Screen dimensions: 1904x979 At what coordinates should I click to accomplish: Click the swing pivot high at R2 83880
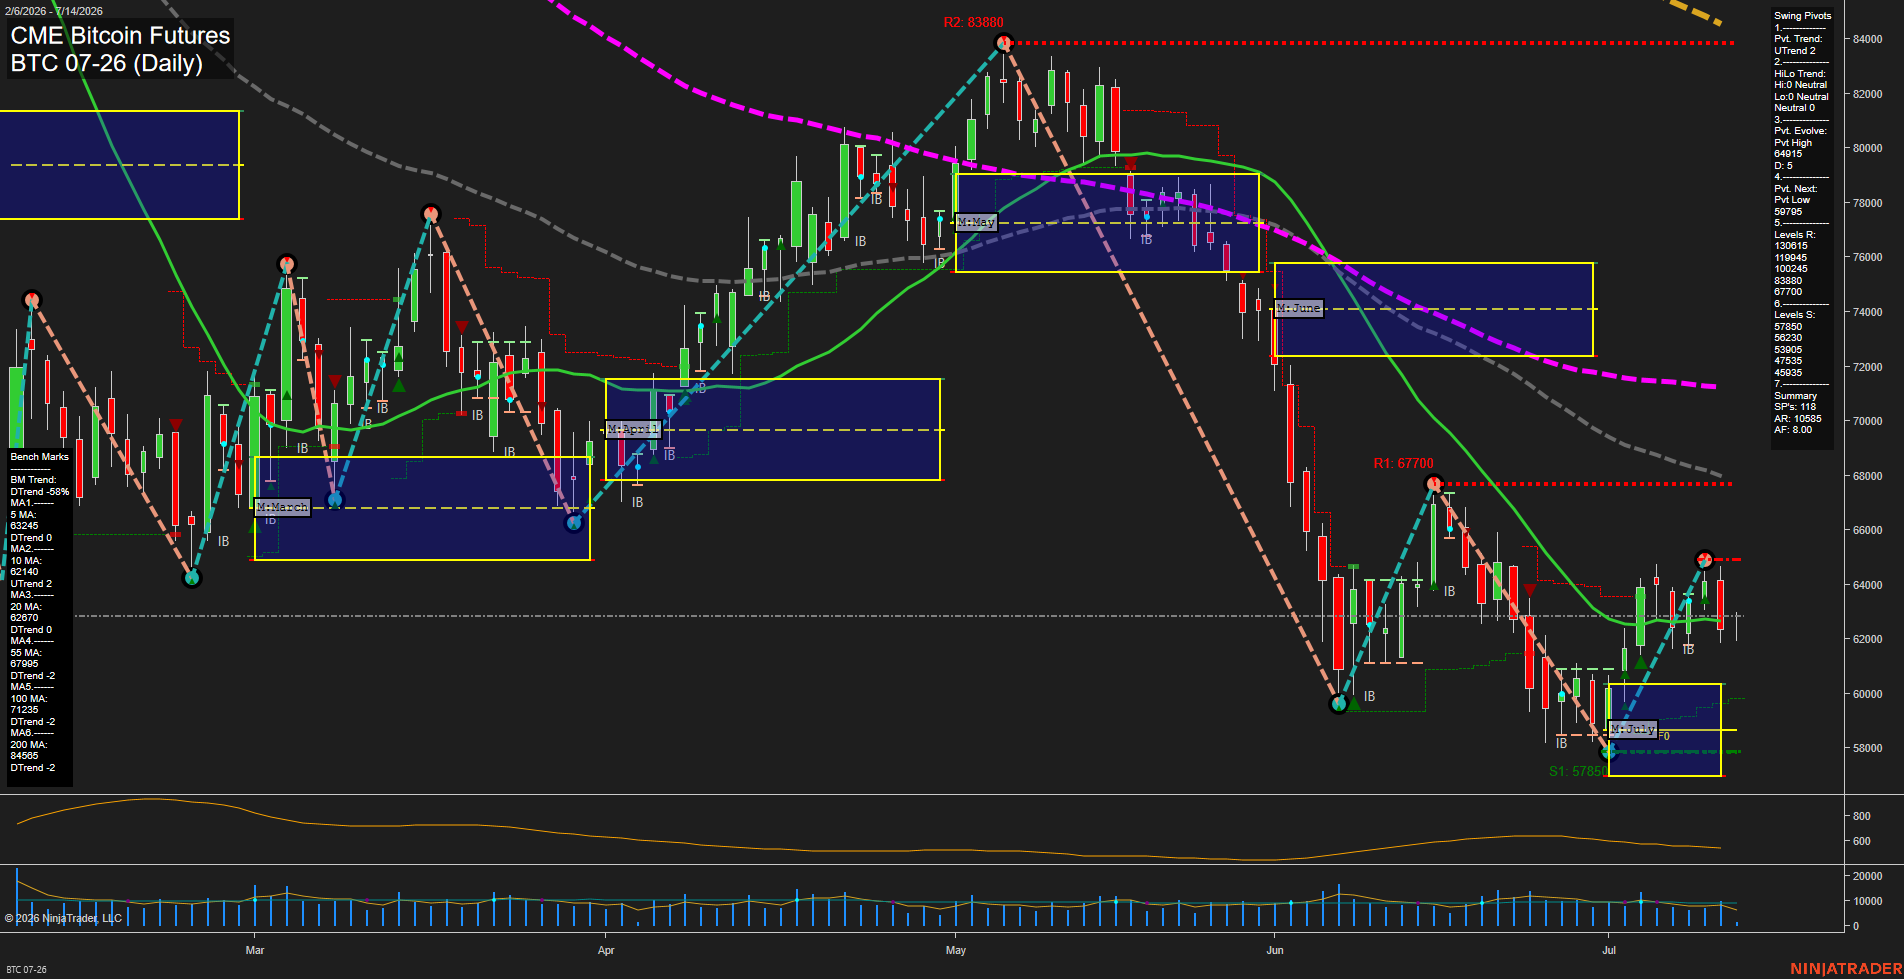click(1004, 42)
